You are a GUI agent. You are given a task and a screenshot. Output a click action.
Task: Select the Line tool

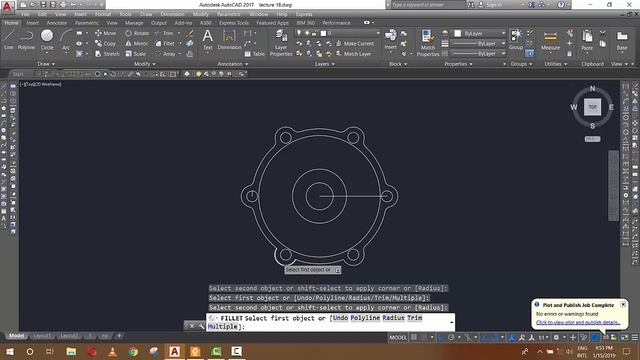coord(9,40)
